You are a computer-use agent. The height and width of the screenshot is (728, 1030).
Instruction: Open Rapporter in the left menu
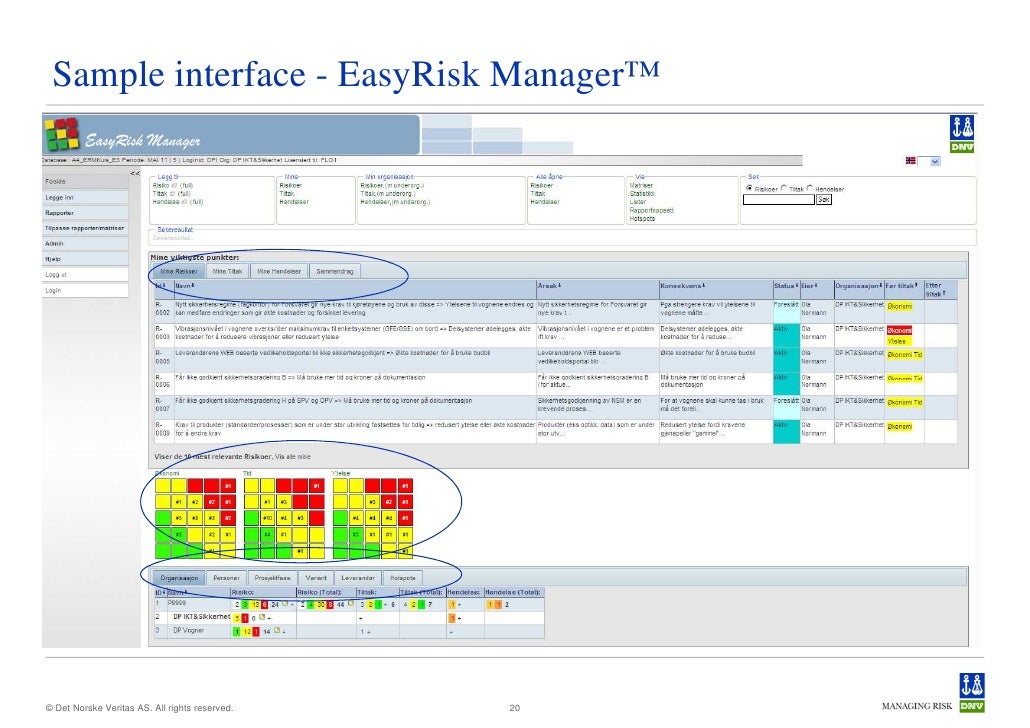click(x=85, y=213)
